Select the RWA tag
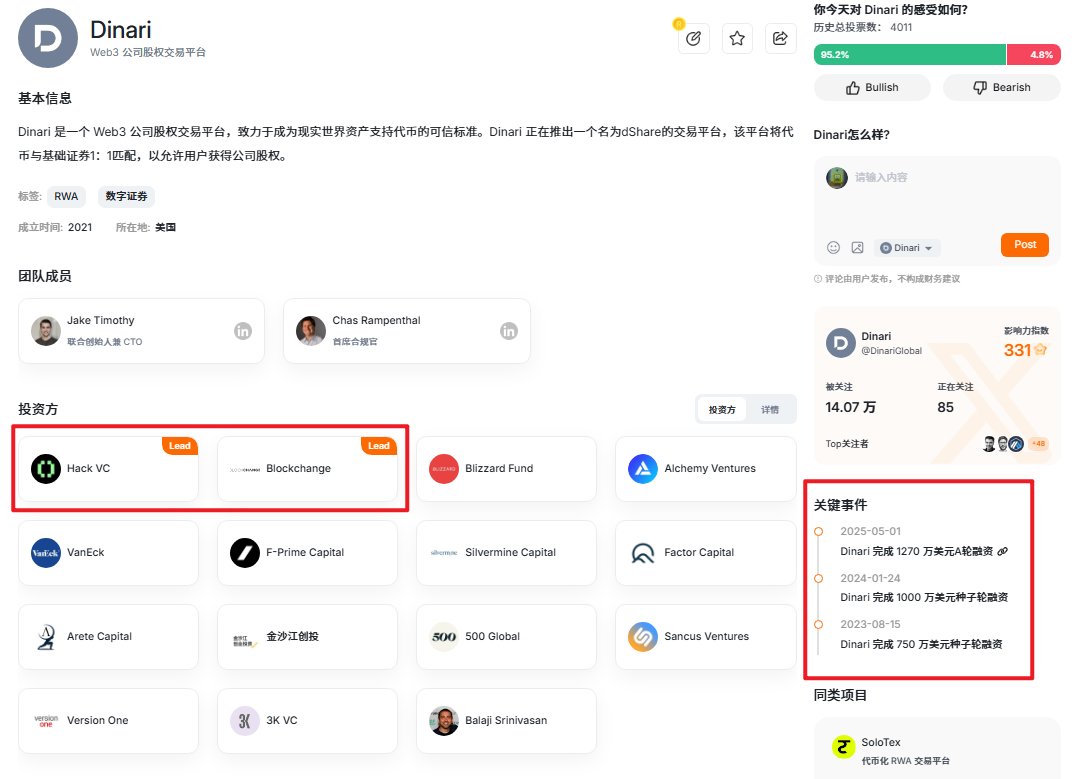Image resolution: width=1079 pixels, height=779 pixels. (66, 196)
